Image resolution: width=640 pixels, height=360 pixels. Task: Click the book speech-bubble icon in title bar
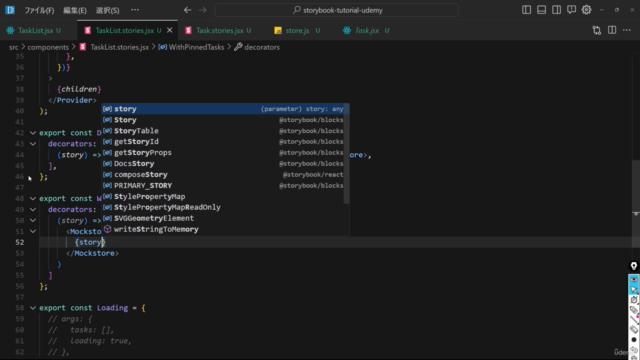click(x=571, y=10)
